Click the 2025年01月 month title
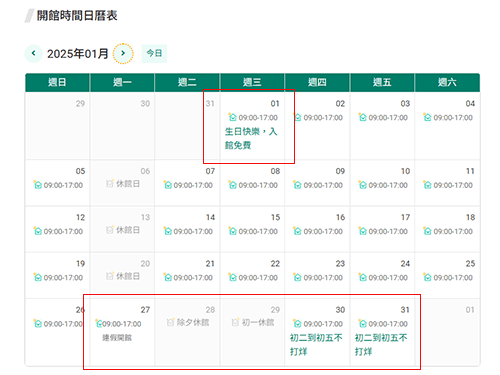Screen dimensions: 500x375 pyautogui.click(x=78, y=54)
